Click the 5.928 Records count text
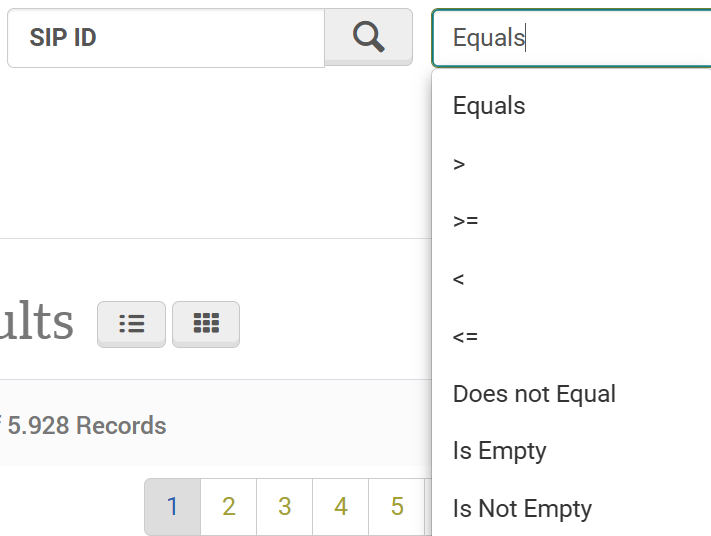711x536 pixels. (86, 426)
